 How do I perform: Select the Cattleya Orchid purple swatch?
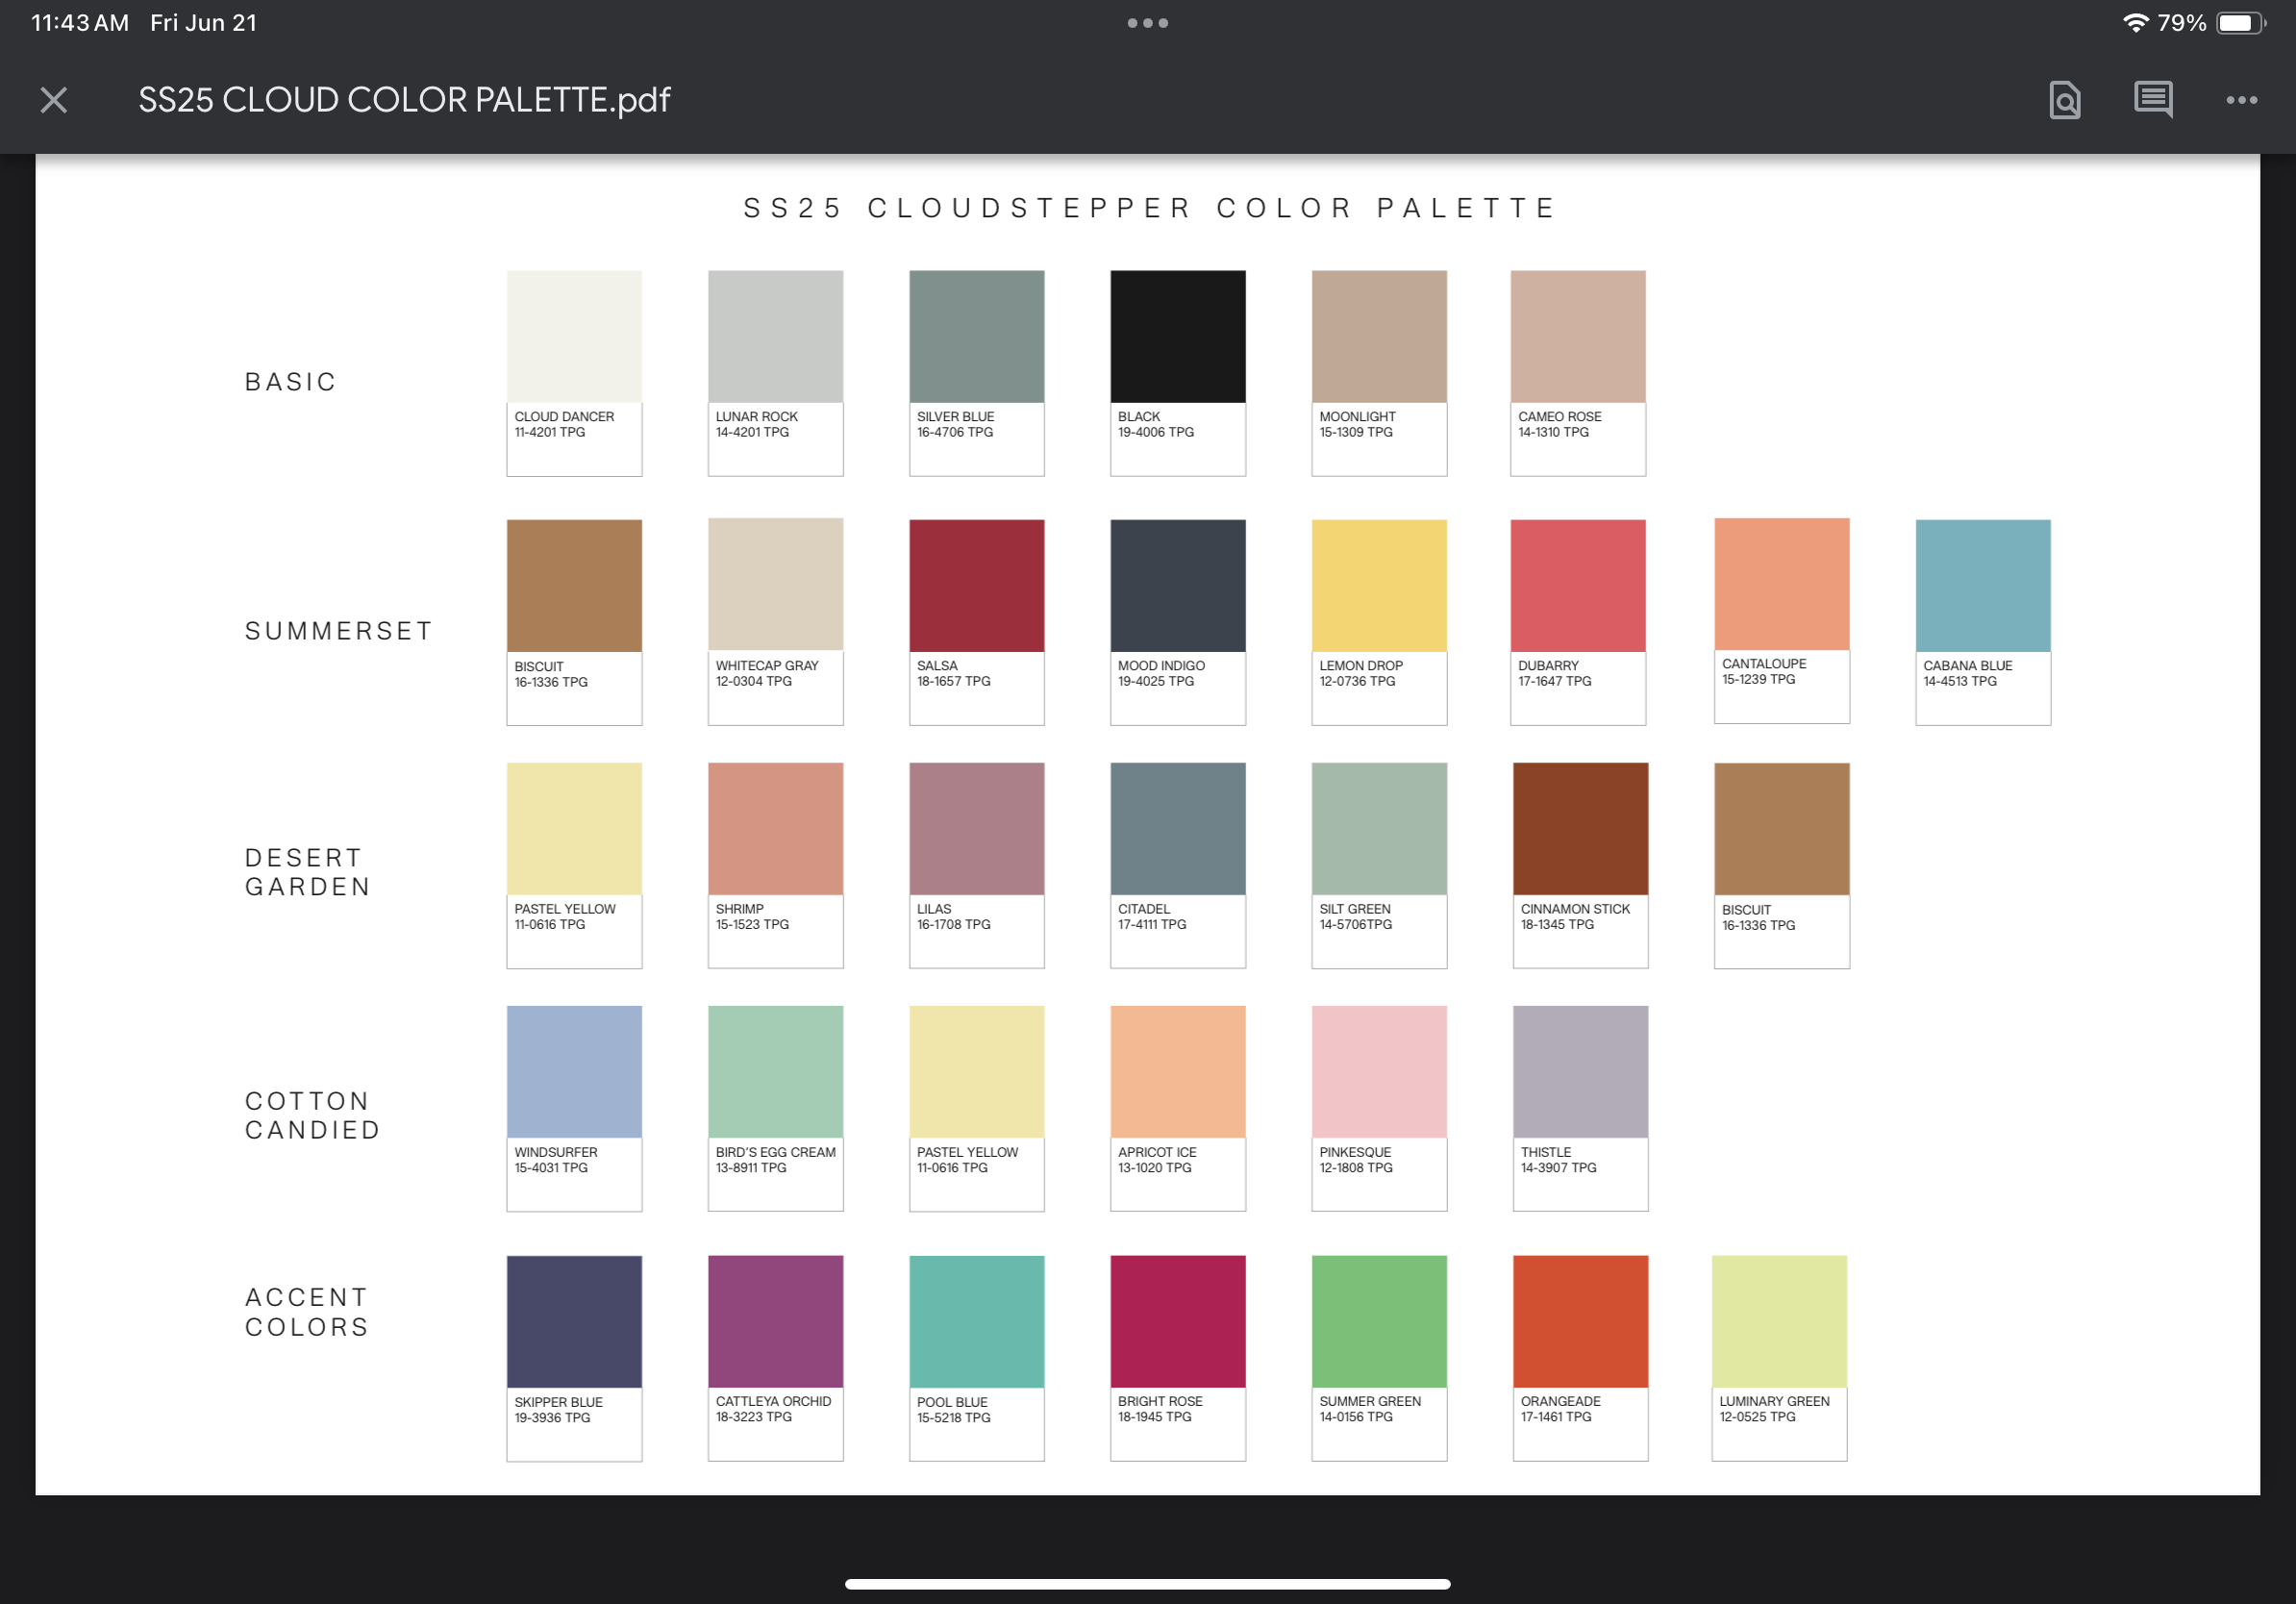(775, 1321)
